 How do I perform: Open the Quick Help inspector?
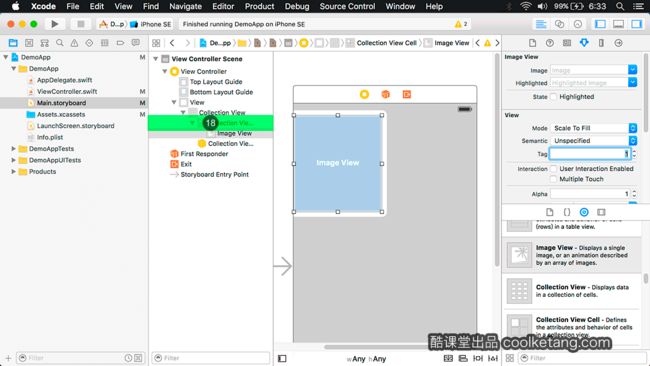(550, 43)
